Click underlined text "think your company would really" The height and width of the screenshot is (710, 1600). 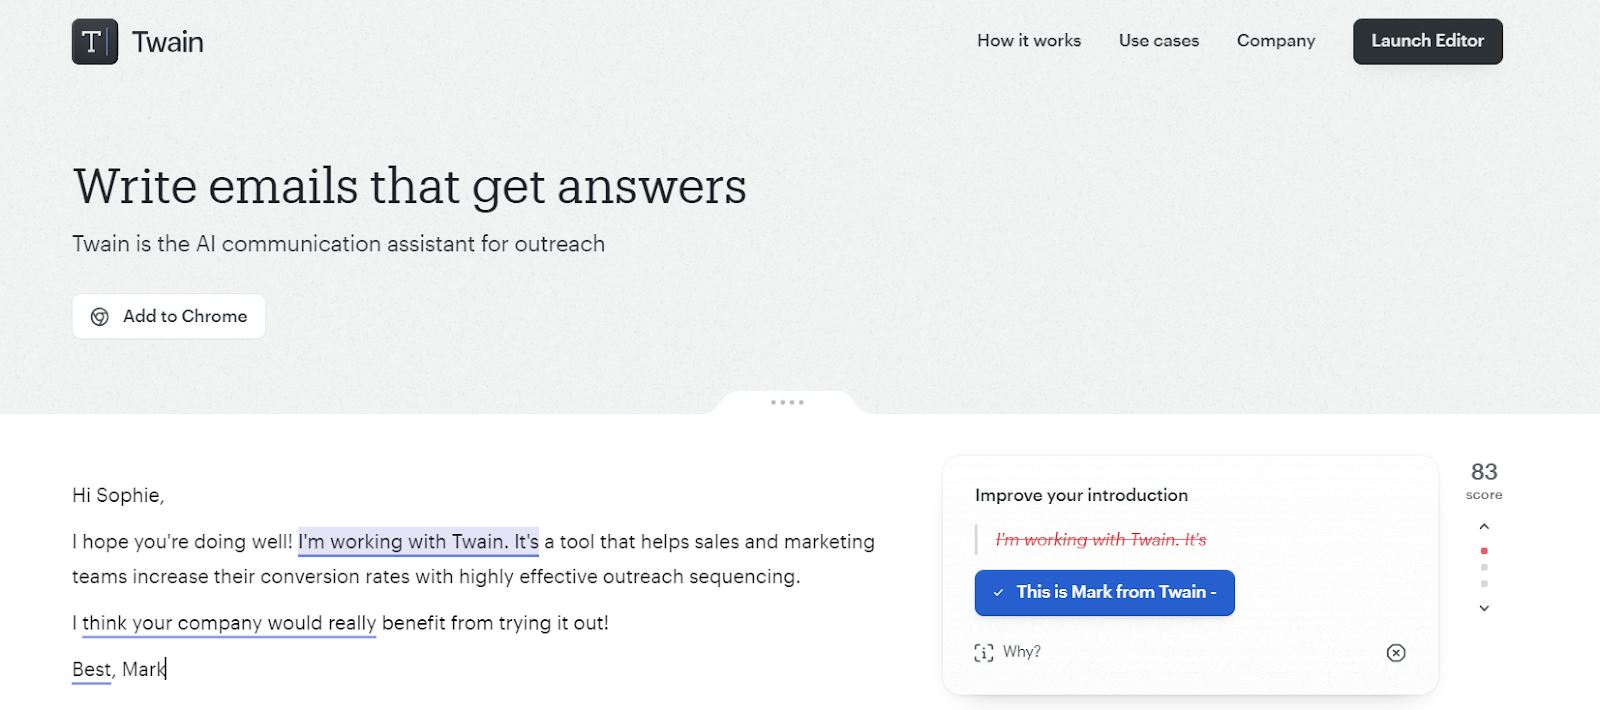pyautogui.click(x=229, y=623)
